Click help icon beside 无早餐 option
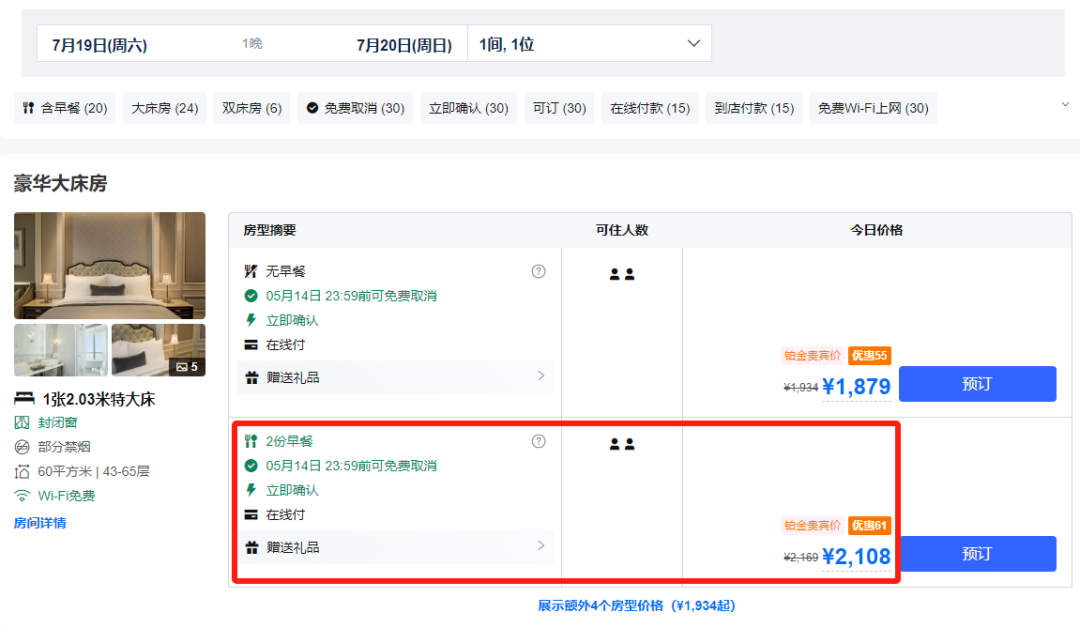The height and width of the screenshot is (628, 1080). [x=538, y=271]
